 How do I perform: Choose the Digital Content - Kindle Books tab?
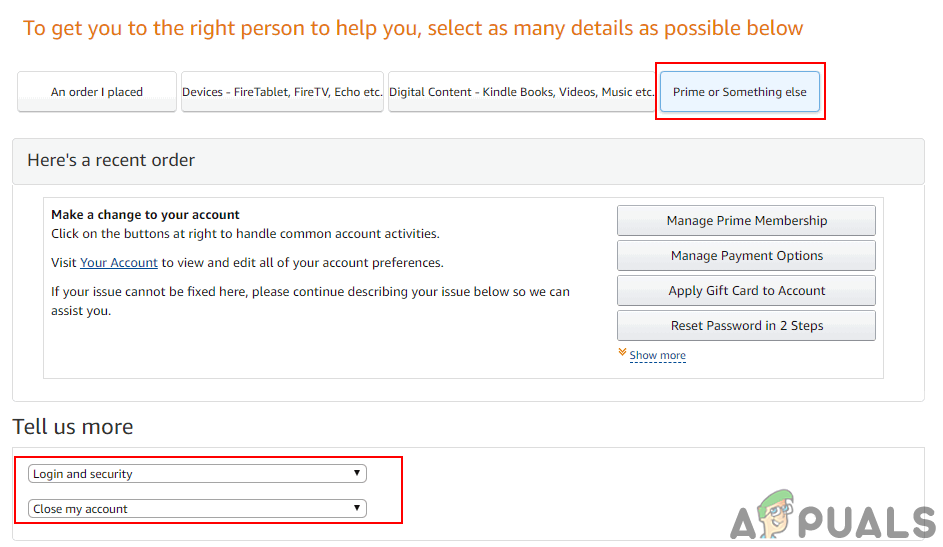(x=521, y=92)
